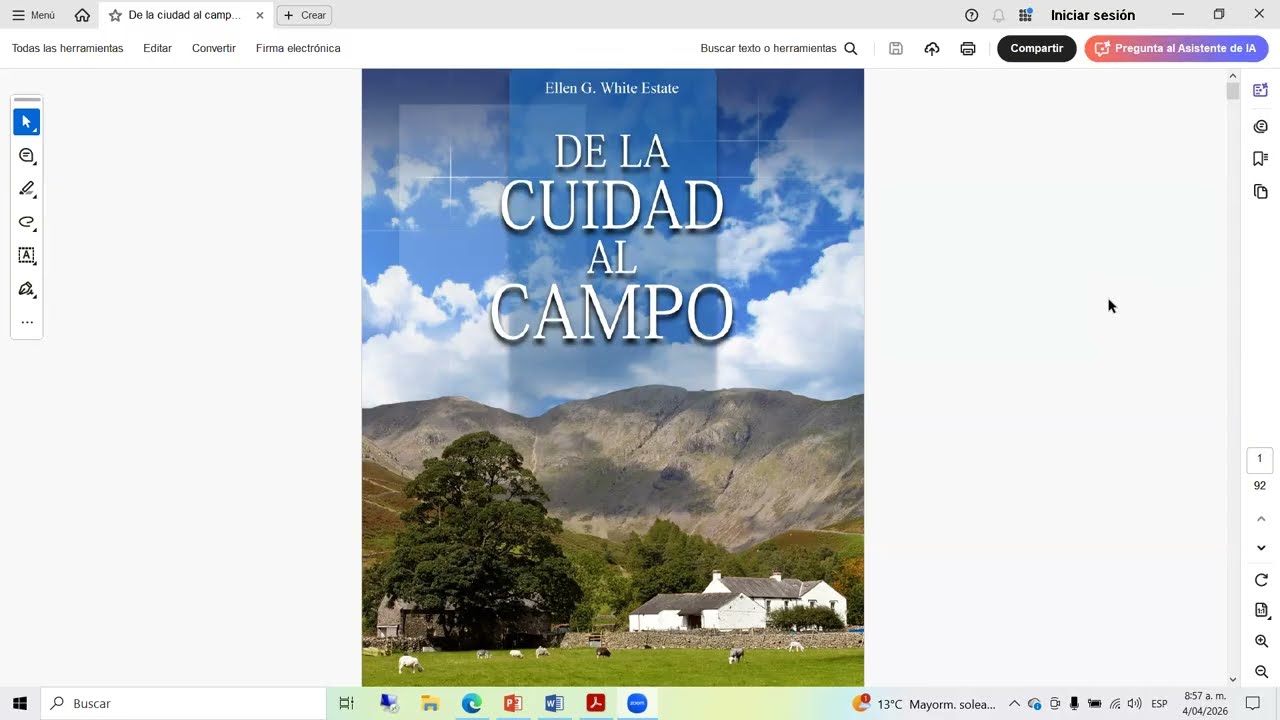Click the volume speaker tray icon
1280x720 pixels.
pyautogui.click(x=1134, y=704)
